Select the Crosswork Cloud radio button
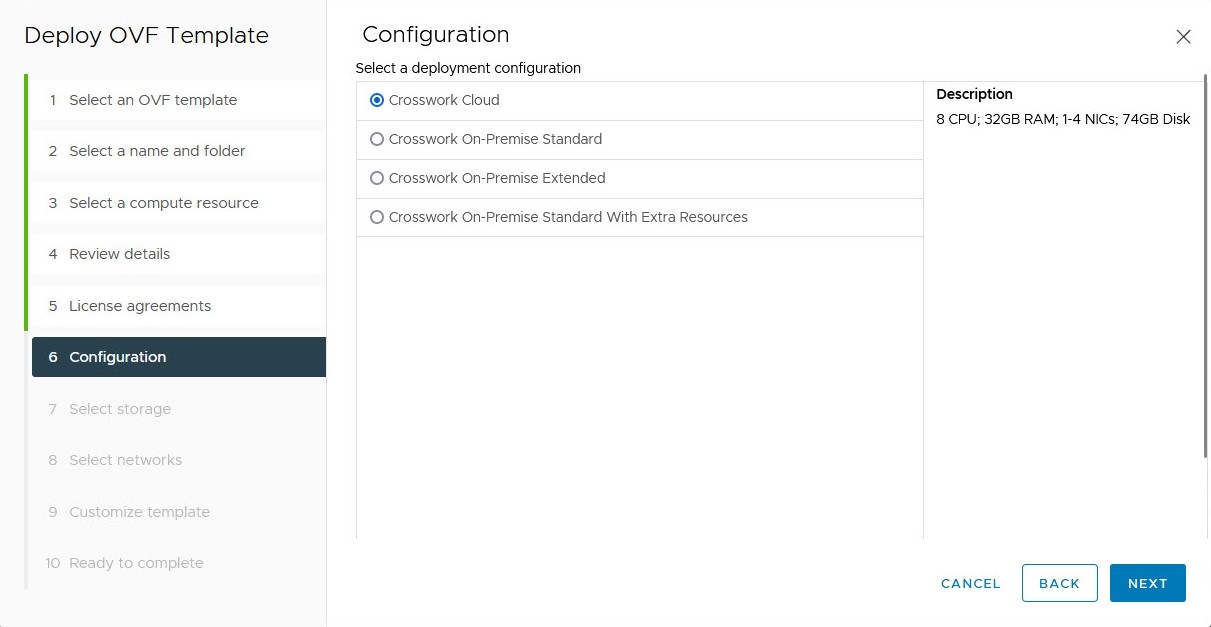 377,100
